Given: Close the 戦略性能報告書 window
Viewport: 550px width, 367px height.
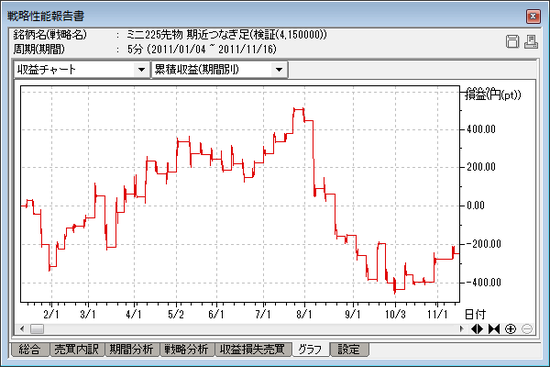Looking at the screenshot, I should click(x=533, y=16).
